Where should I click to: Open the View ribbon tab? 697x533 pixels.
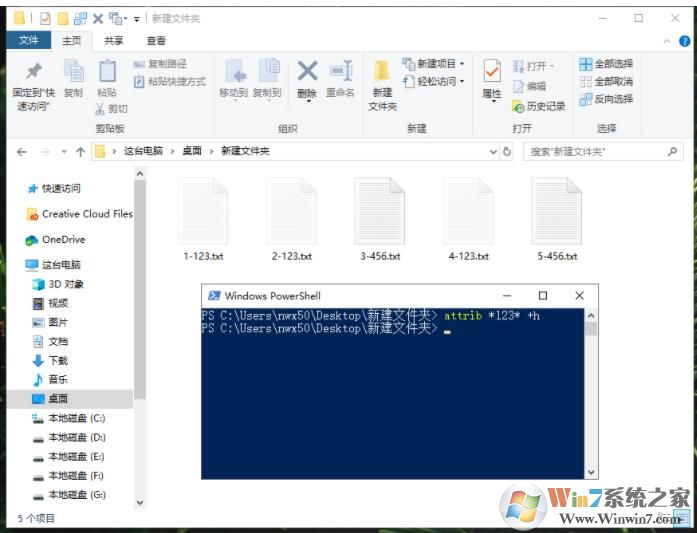pyautogui.click(x=156, y=40)
